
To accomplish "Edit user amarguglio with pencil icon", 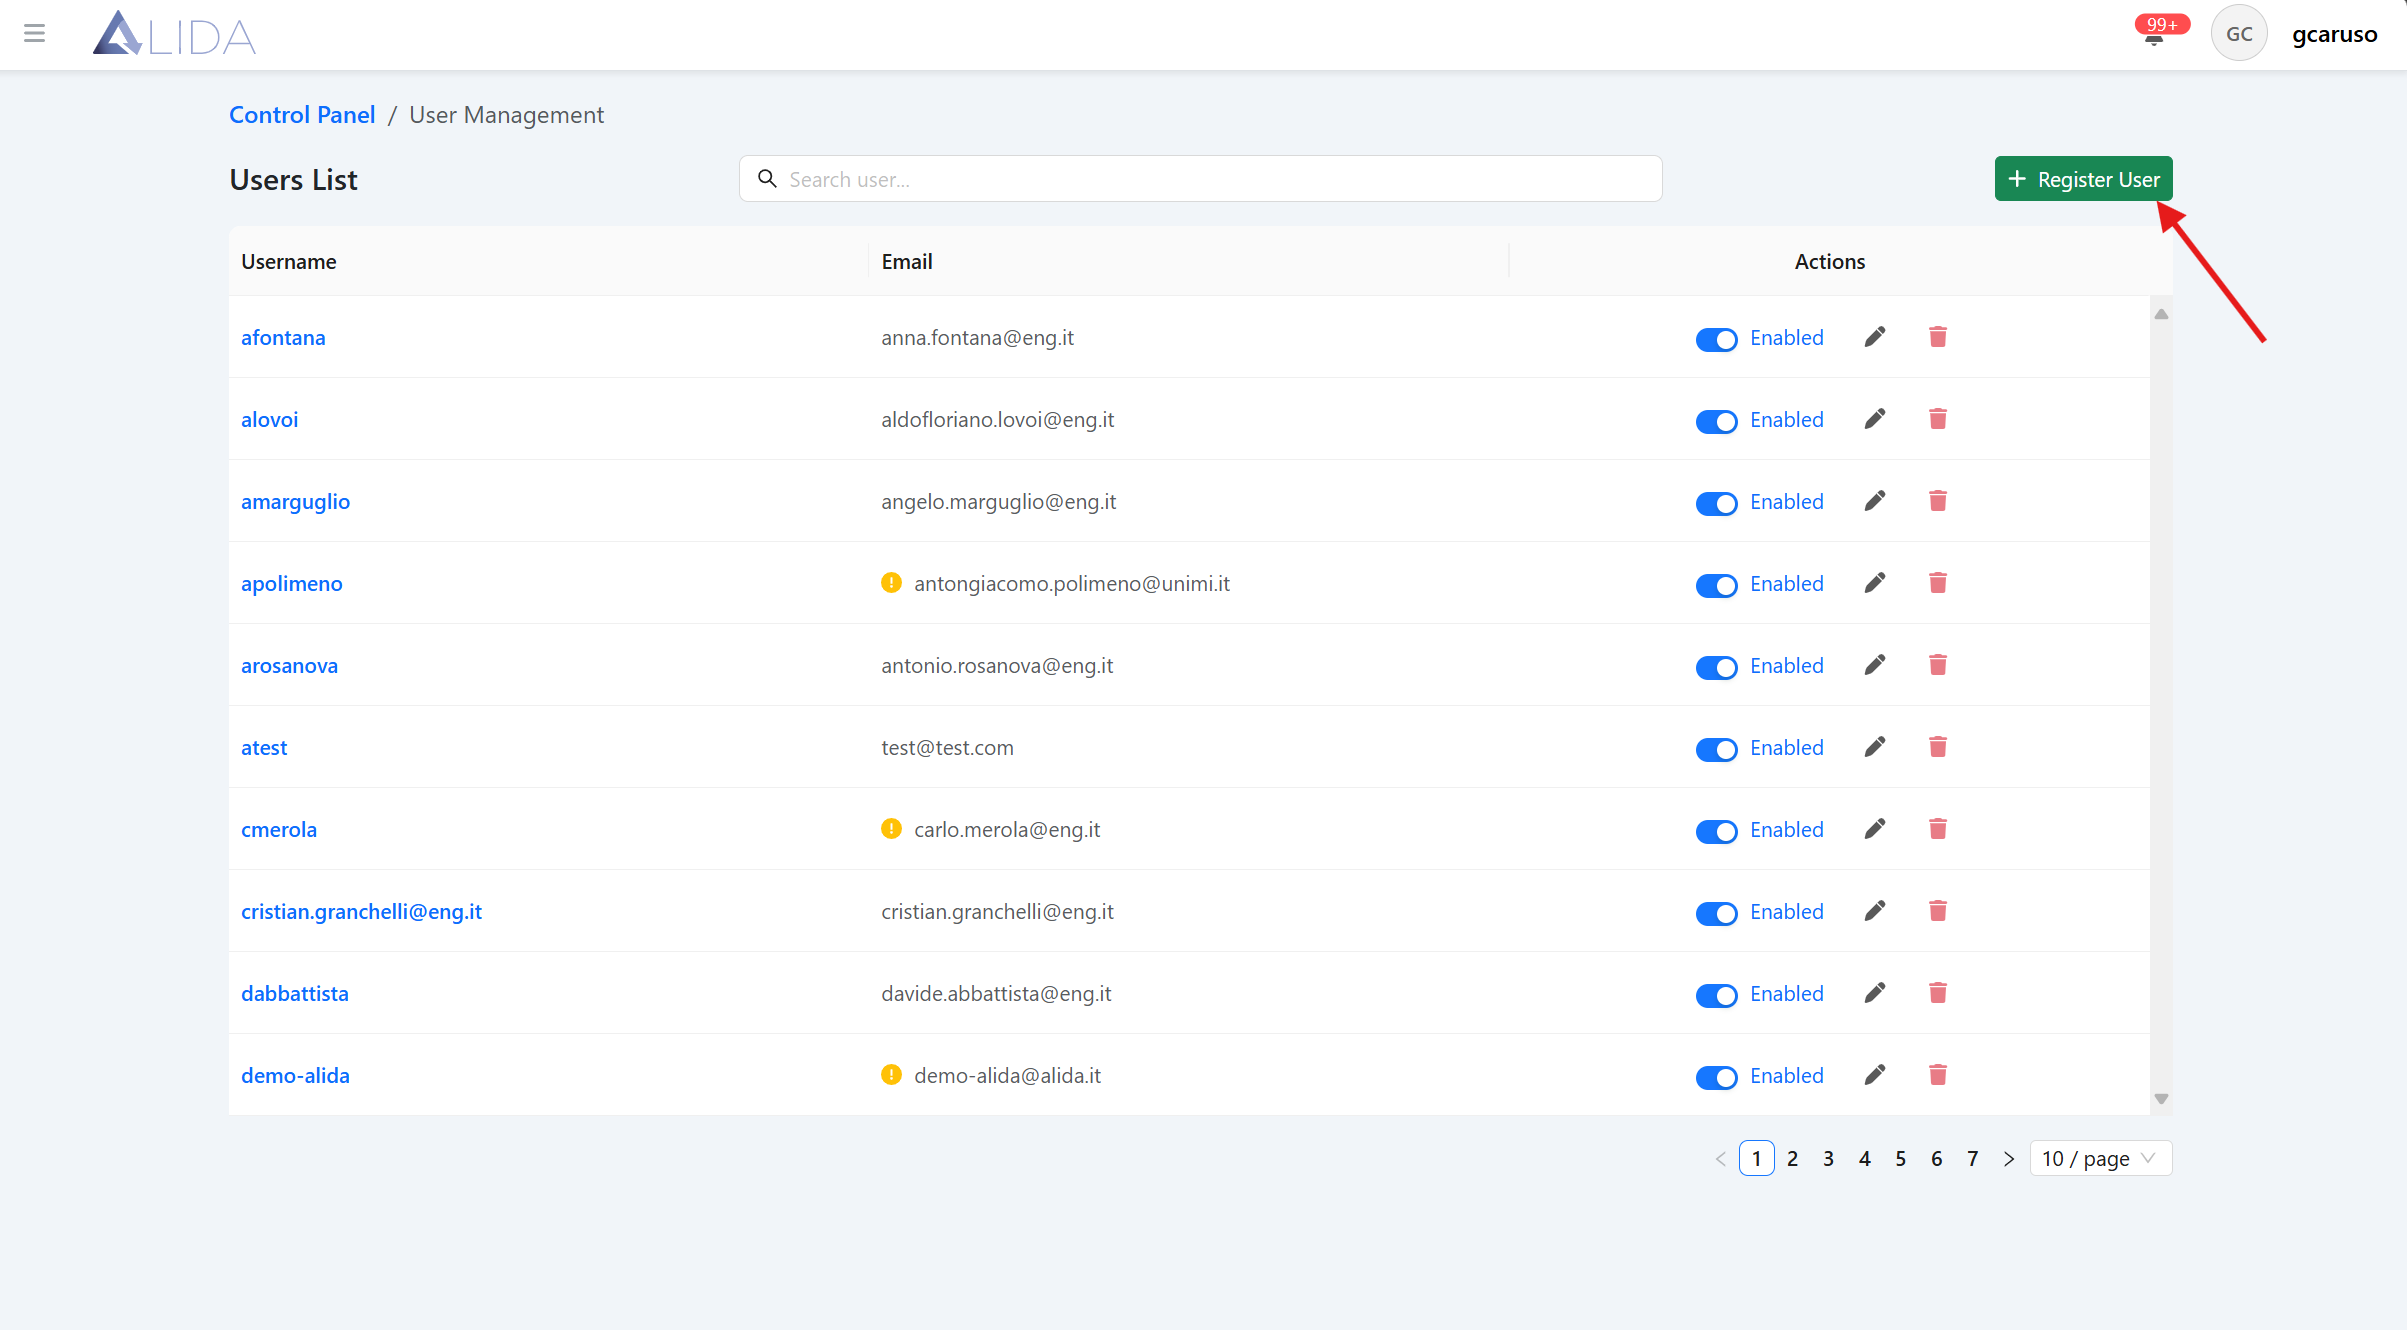I will point(1875,501).
